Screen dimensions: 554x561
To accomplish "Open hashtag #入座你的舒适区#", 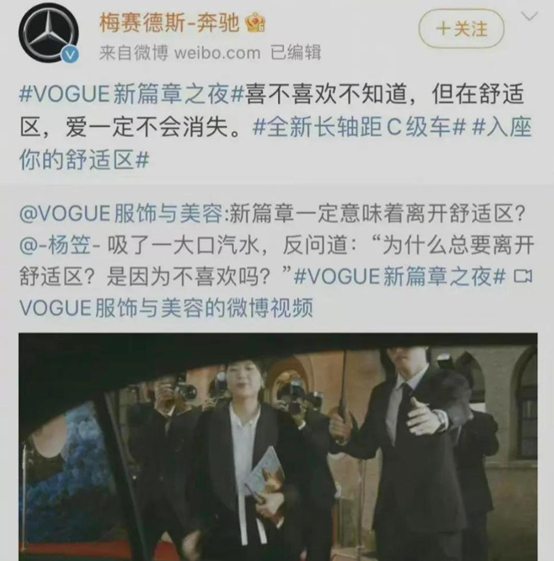I will click(x=275, y=143).
